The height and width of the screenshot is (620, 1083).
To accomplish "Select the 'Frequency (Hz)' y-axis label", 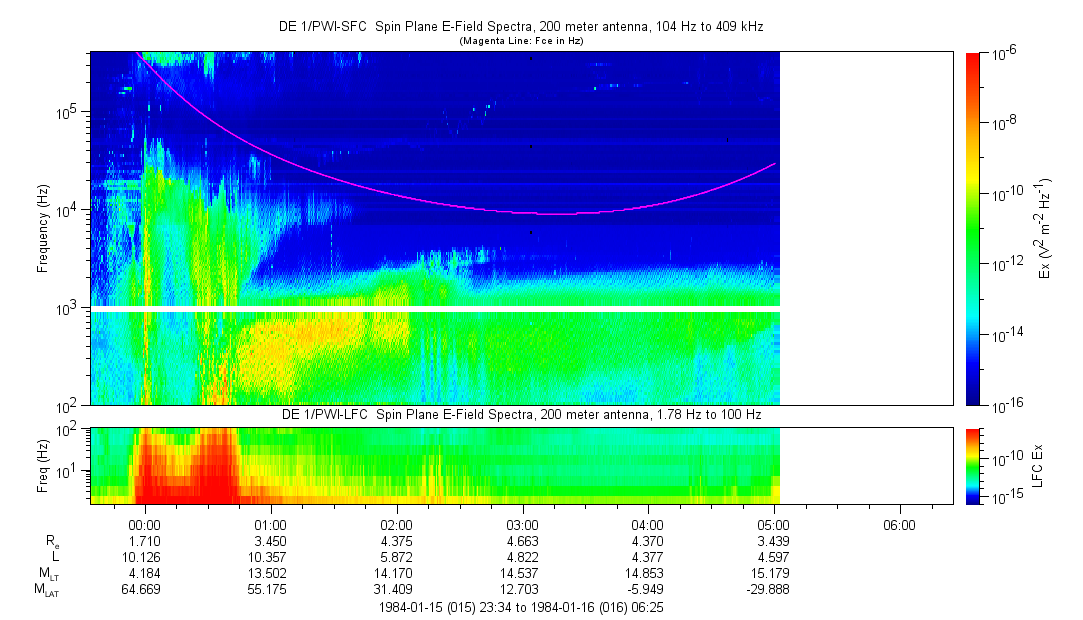I will 42,228.
